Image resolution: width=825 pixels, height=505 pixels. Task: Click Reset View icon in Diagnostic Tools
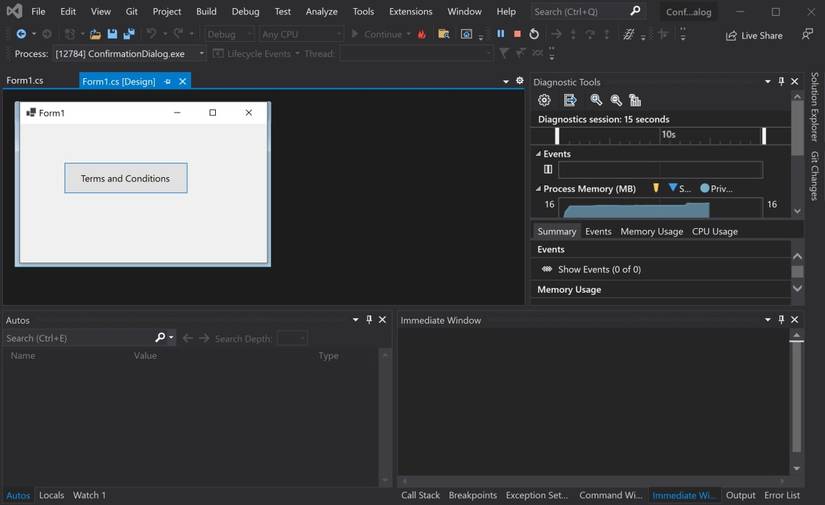pos(635,100)
